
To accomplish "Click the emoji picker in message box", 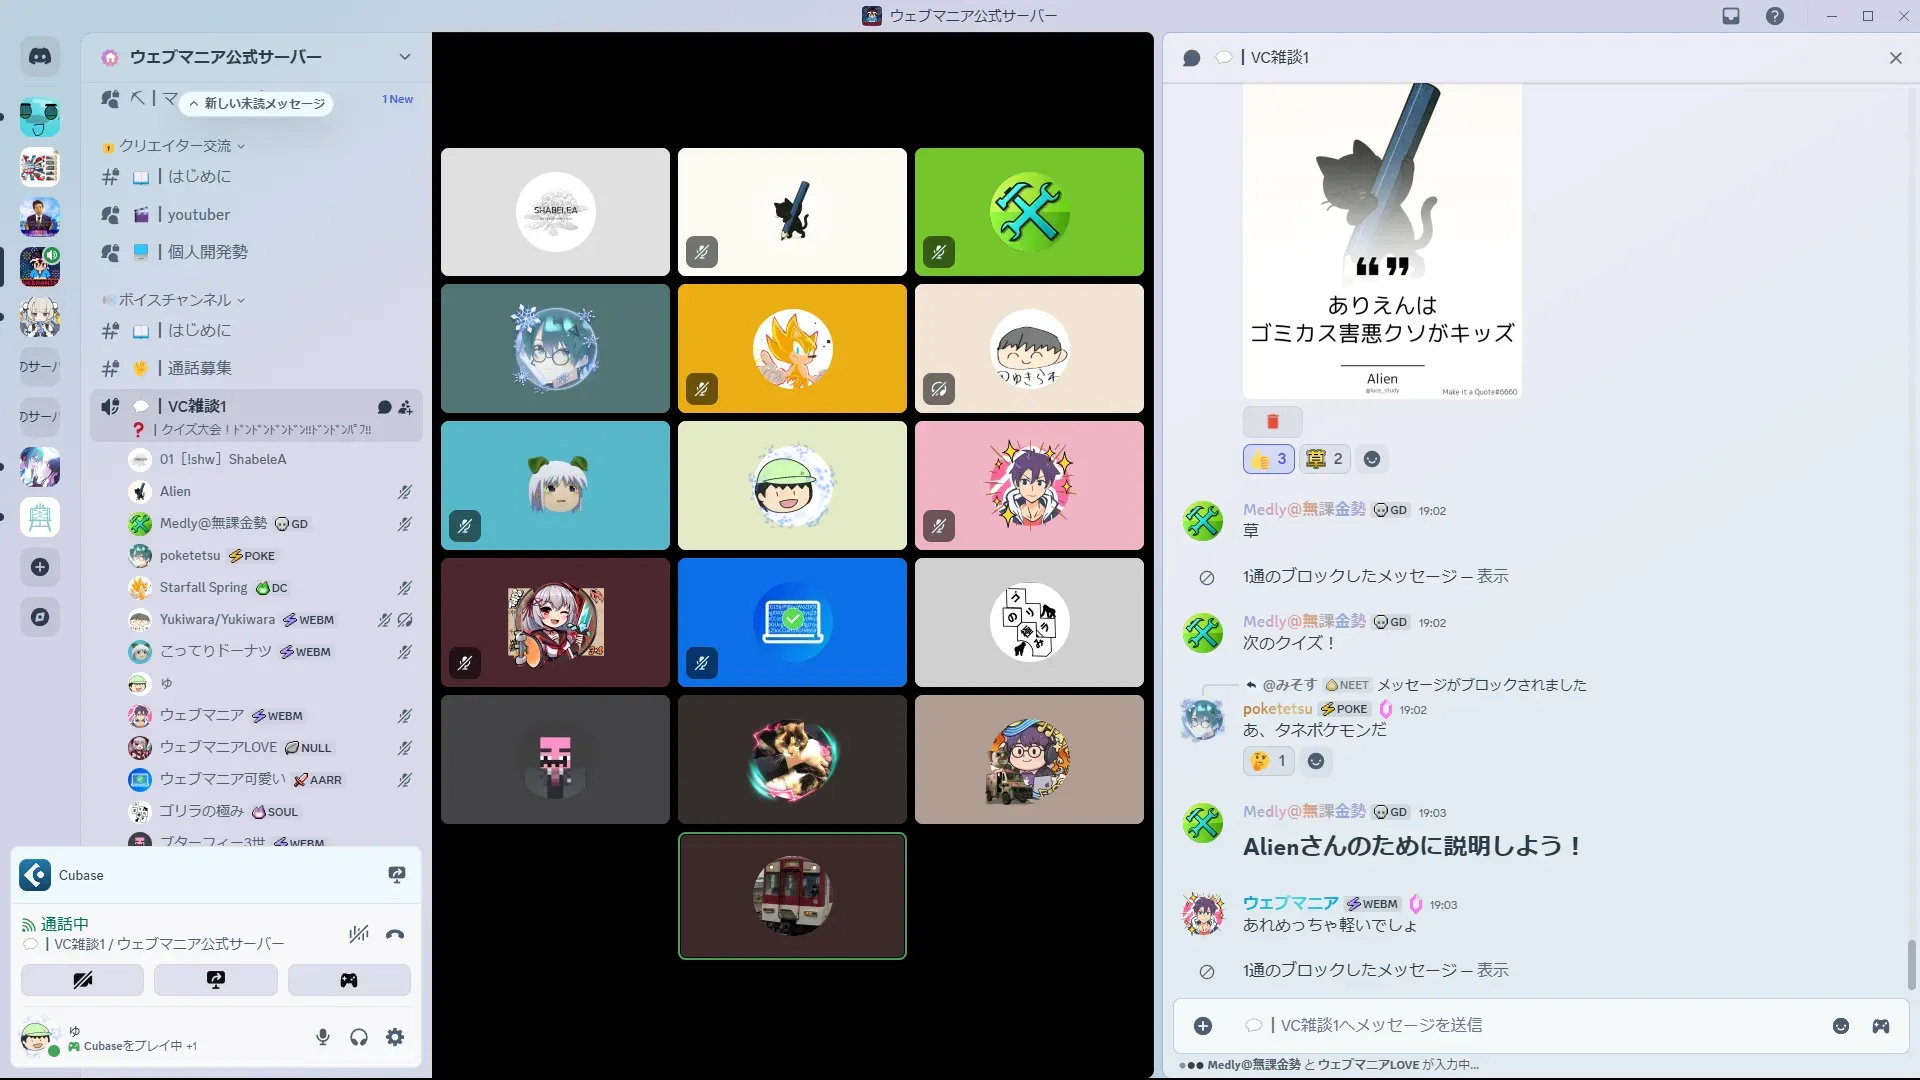I will tap(1840, 1026).
